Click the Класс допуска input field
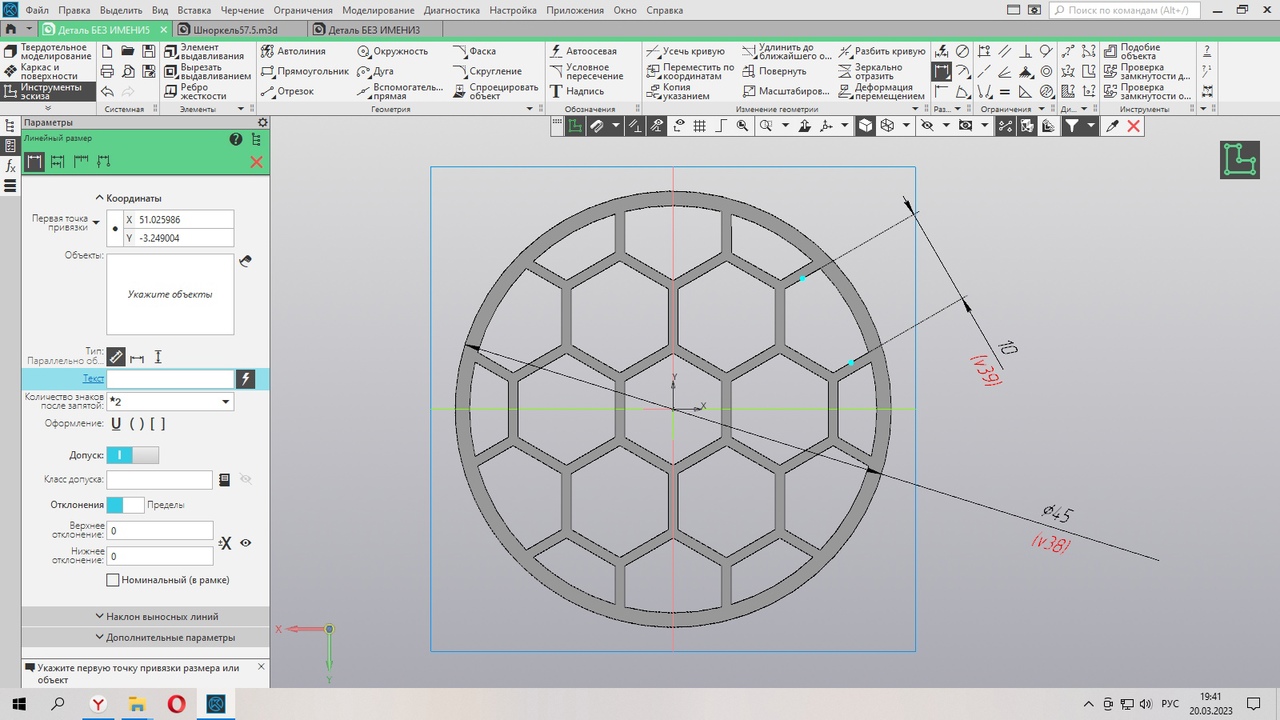This screenshot has width=1280, height=720. tap(160, 480)
